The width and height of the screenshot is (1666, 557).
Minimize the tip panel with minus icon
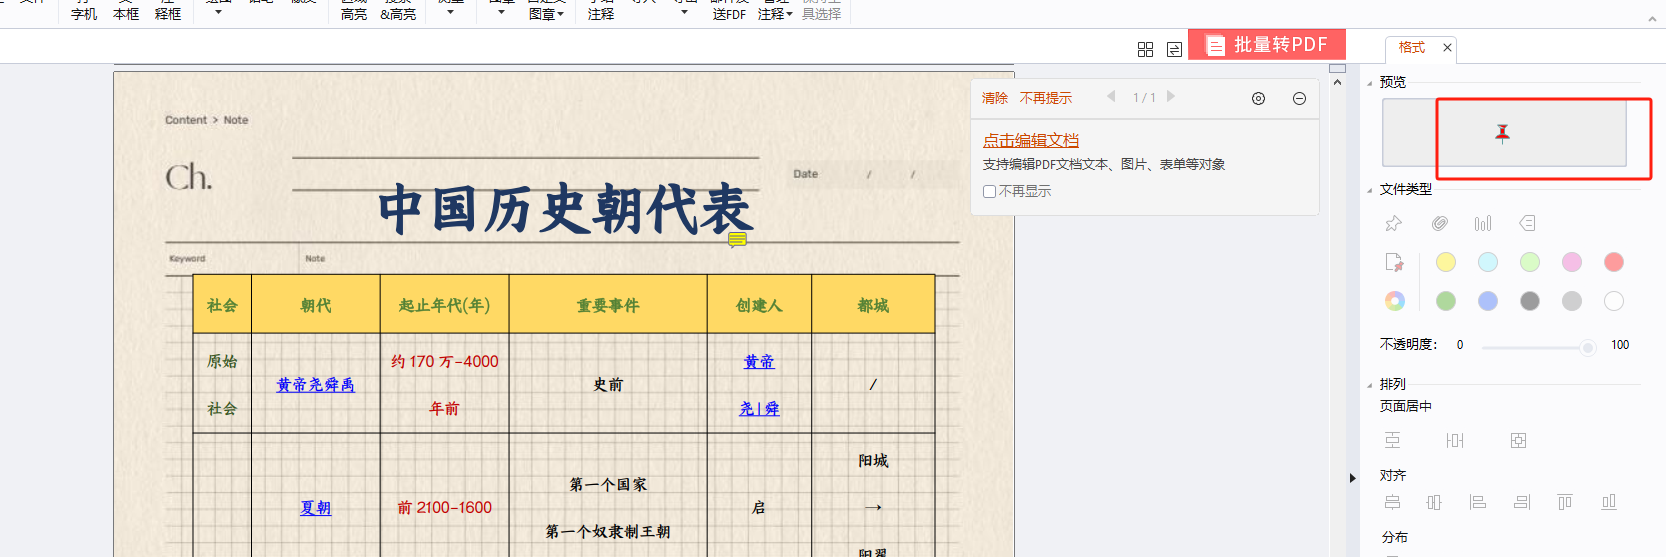[1299, 98]
